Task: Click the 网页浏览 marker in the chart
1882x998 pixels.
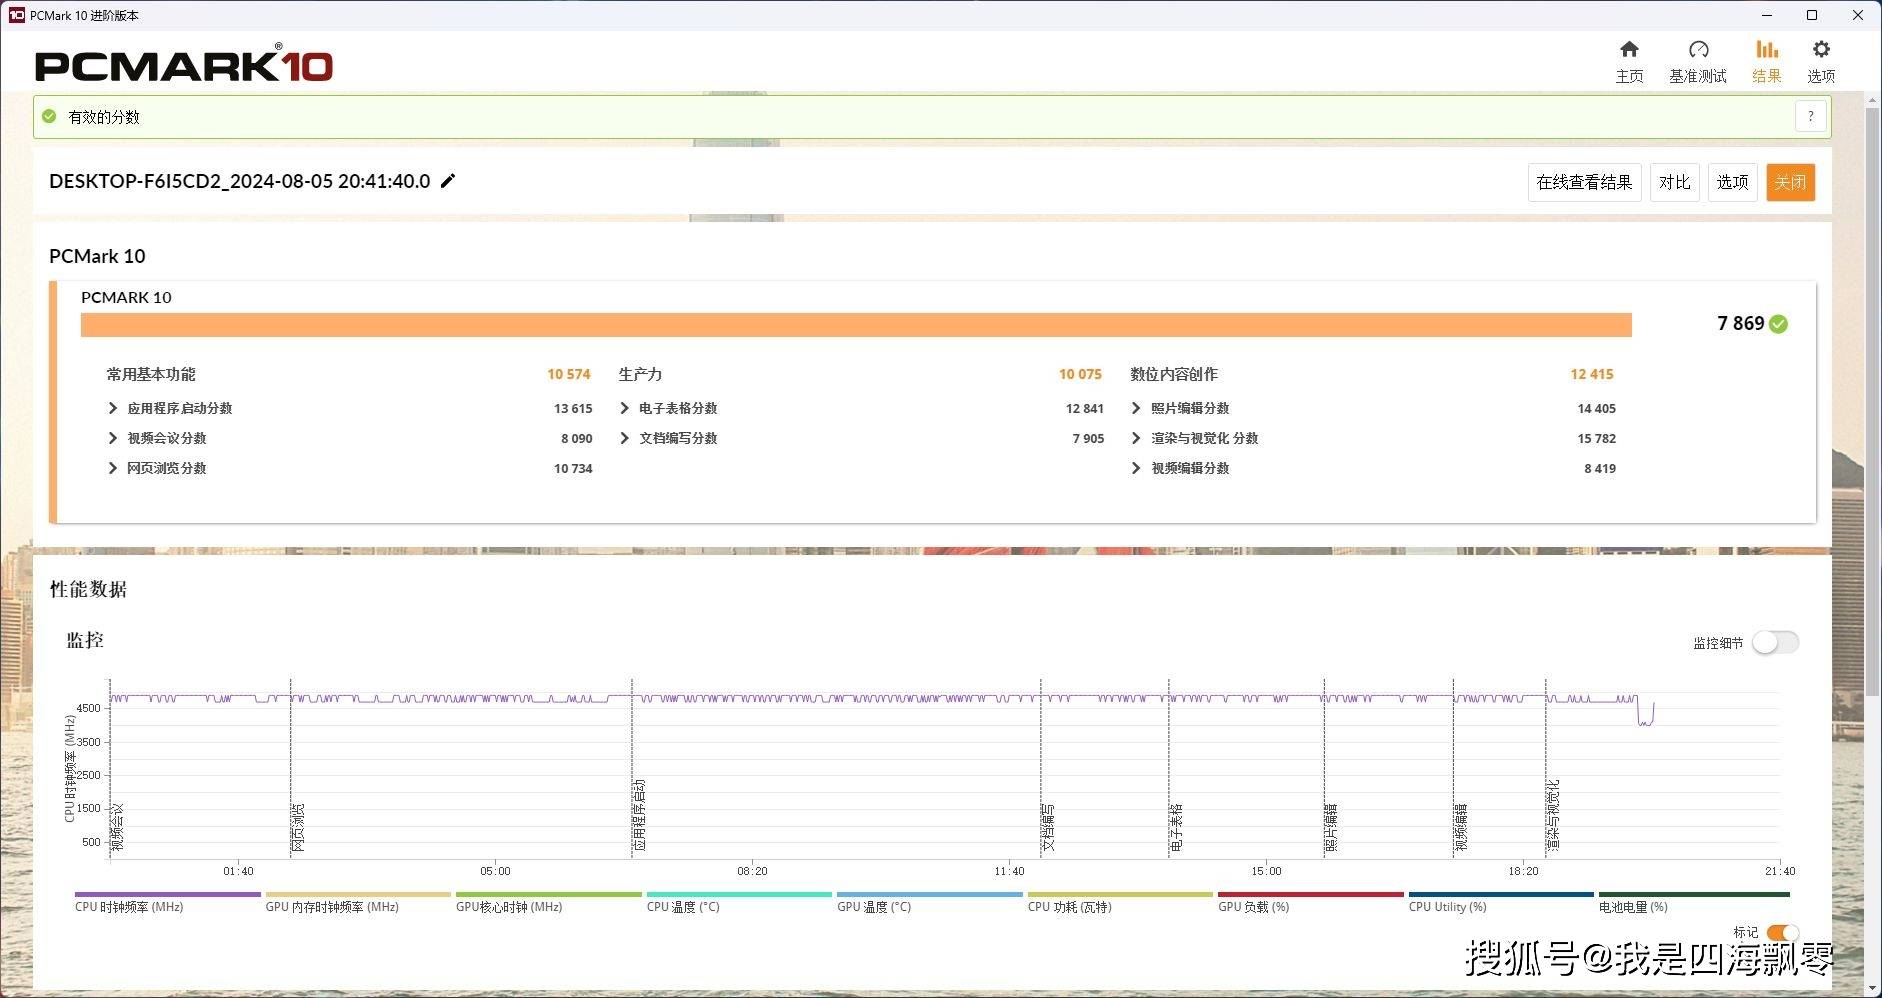Action: (298, 827)
